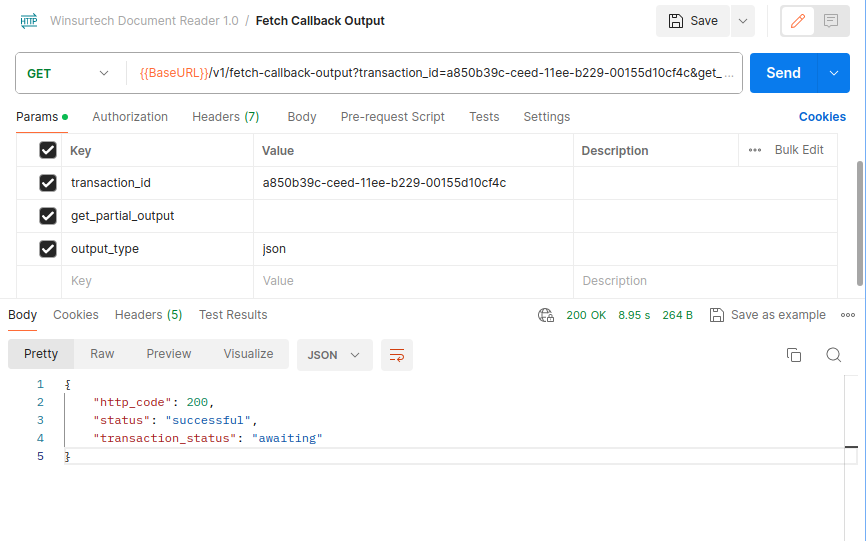Click the empty Key placeholder field
This screenshot has height=541, width=867.
(x=158, y=281)
